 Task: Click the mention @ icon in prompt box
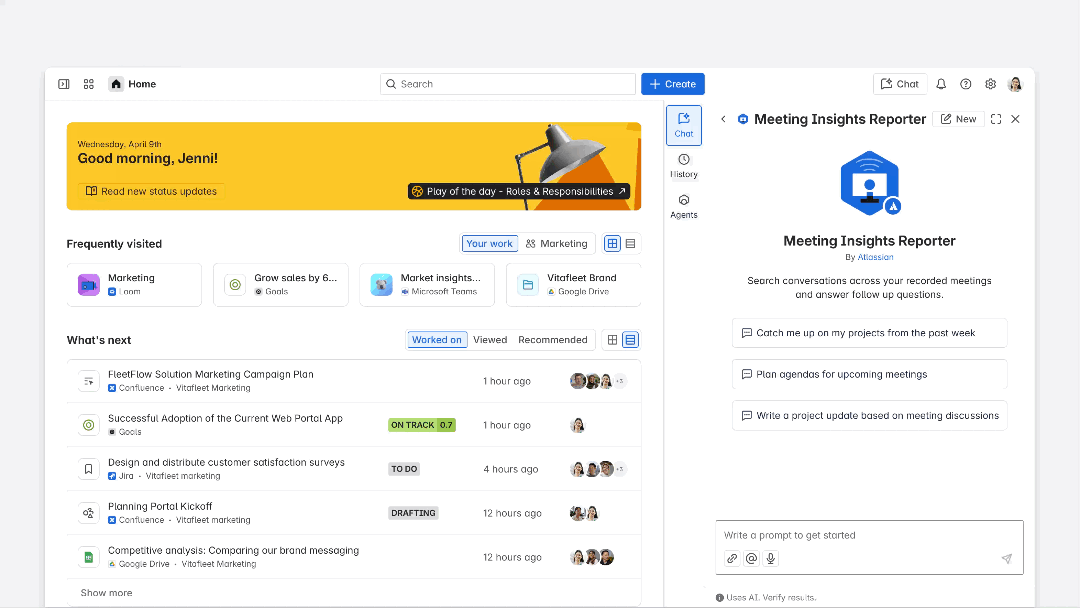point(752,559)
